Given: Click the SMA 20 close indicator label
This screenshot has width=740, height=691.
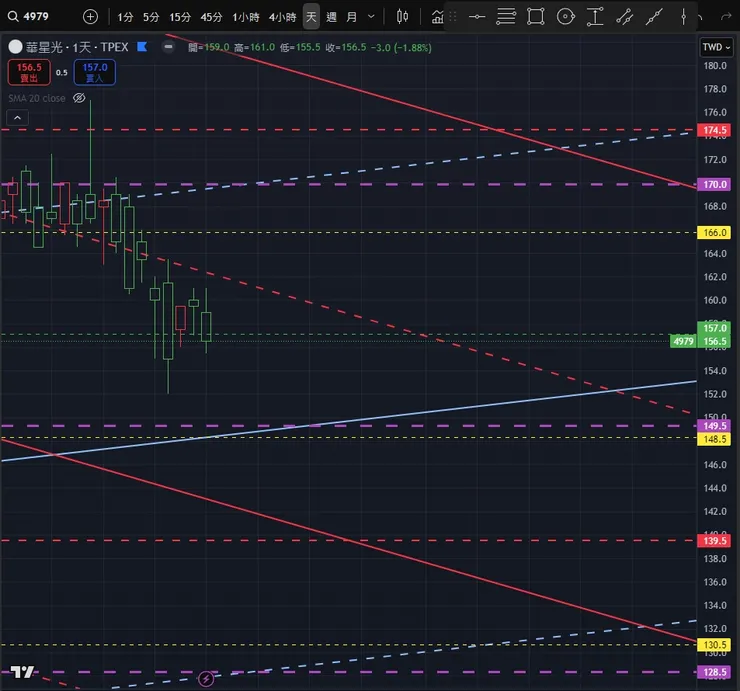Looking at the screenshot, I should pyautogui.click(x=37, y=98).
